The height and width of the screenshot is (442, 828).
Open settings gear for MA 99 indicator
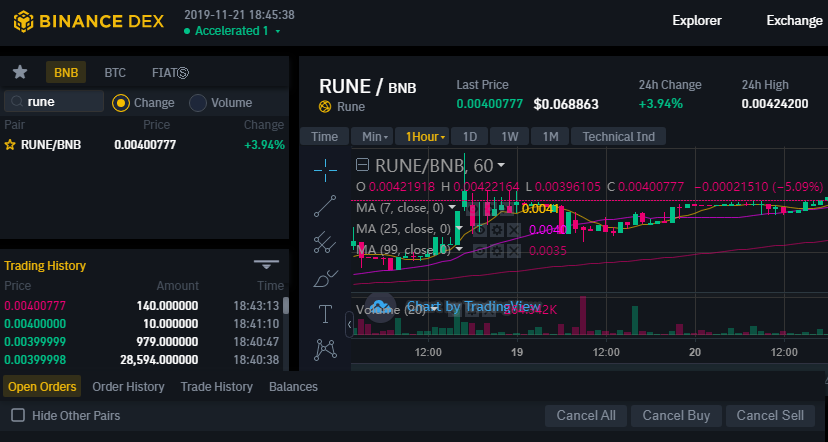tap(497, 250)
